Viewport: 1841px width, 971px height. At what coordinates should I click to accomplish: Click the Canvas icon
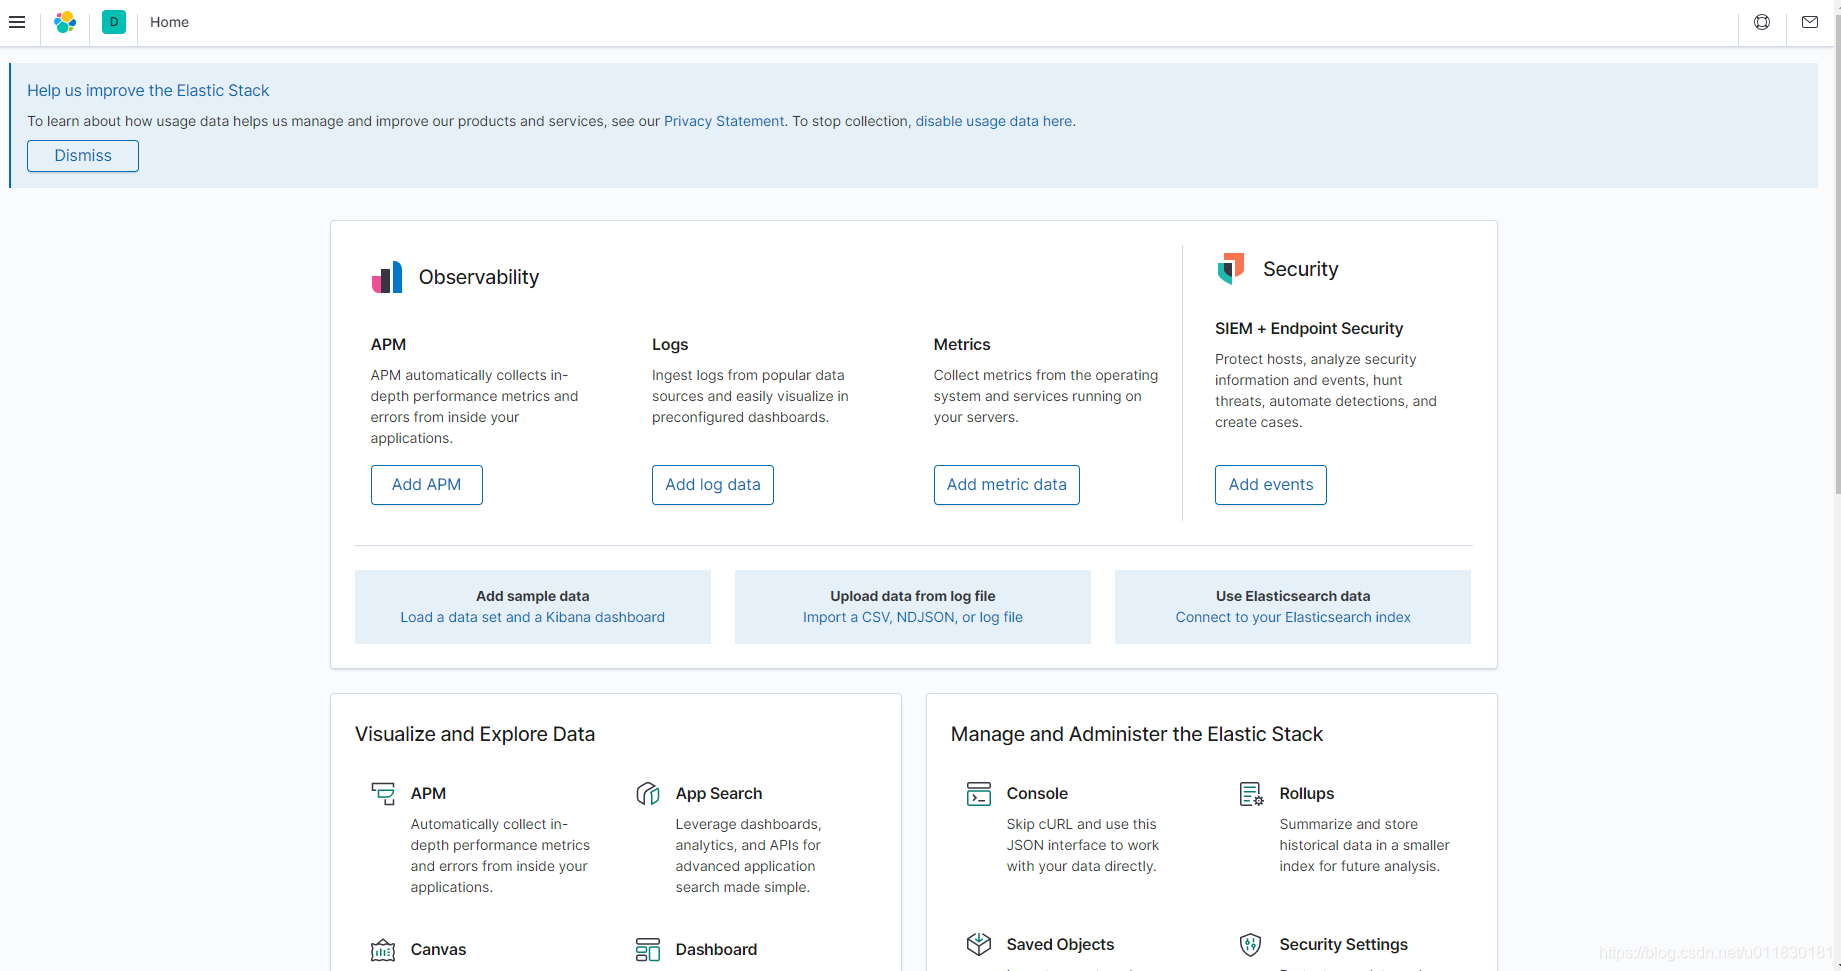[x=383, y=950]
